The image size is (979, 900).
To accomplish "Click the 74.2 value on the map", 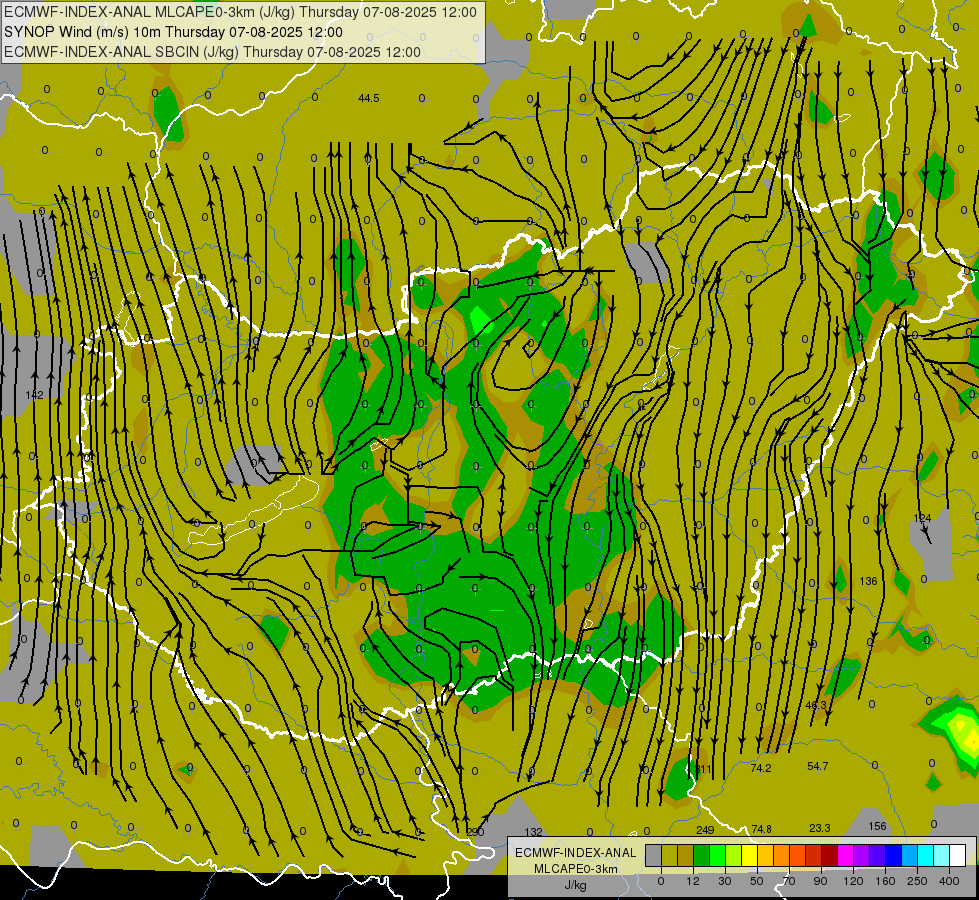I will coord(760,768).
